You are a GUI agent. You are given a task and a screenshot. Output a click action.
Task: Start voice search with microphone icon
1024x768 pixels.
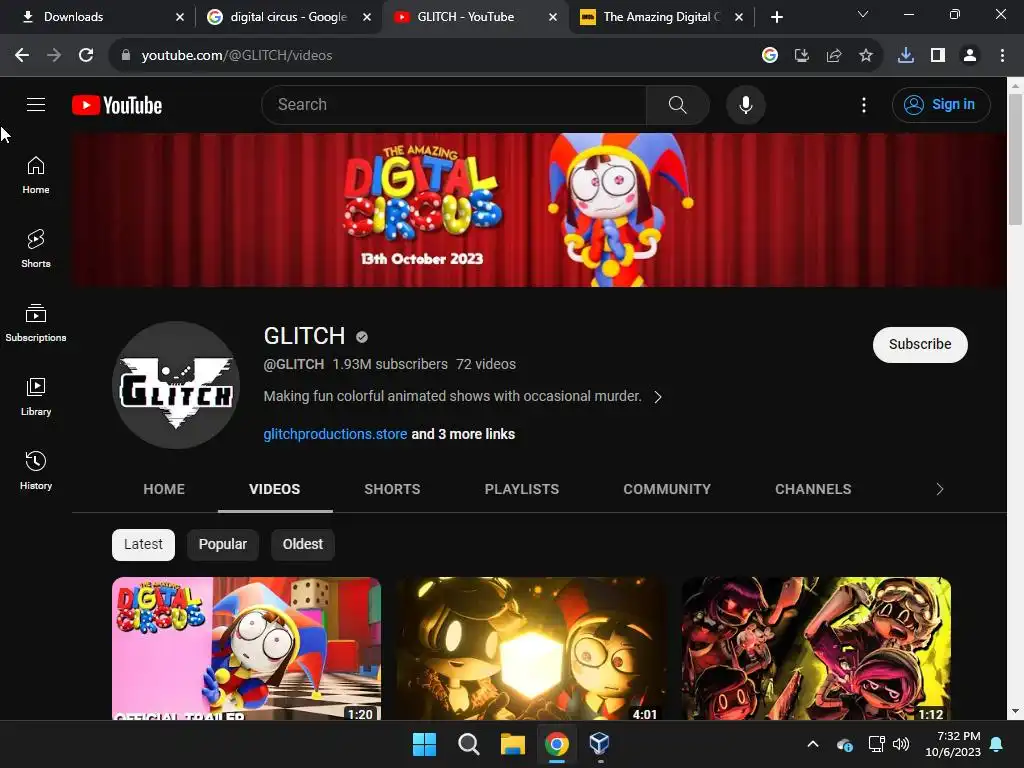[745, 104]
